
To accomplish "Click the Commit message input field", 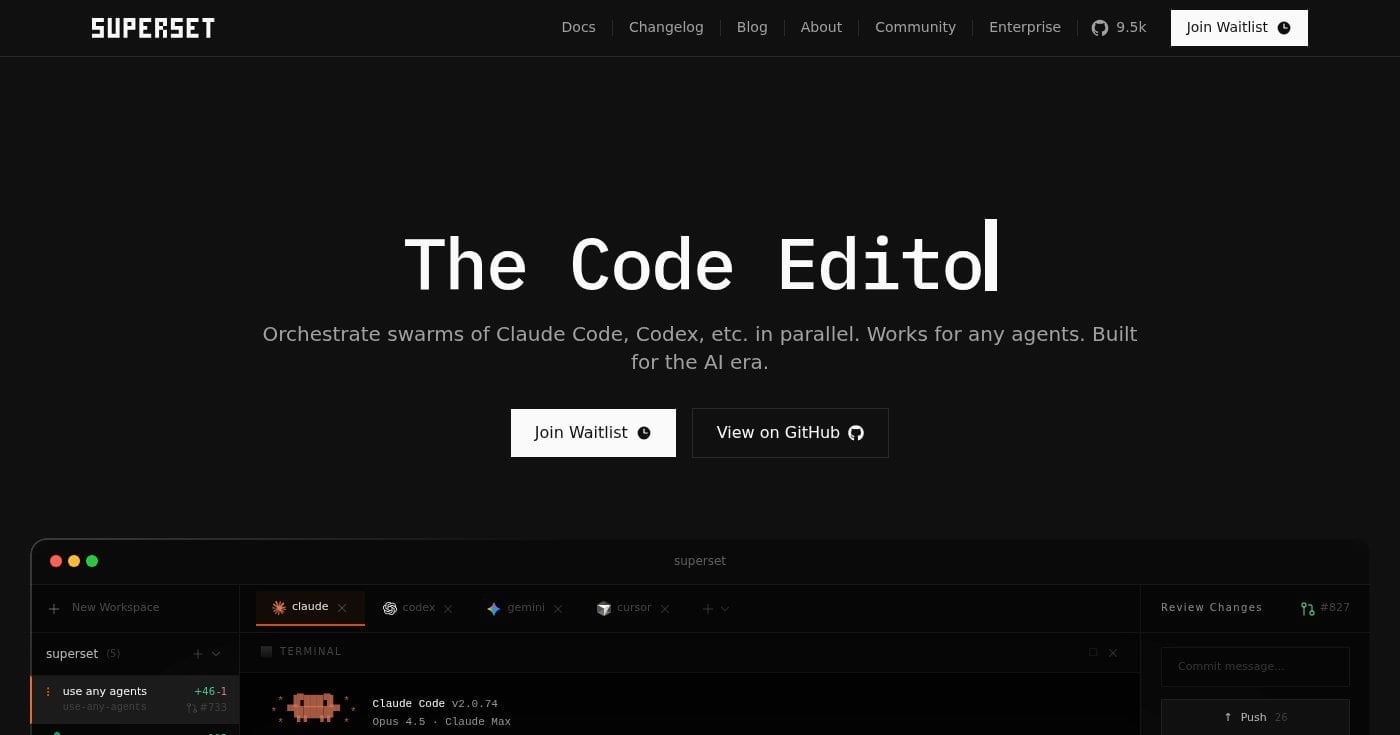I will pos(1255,666).
